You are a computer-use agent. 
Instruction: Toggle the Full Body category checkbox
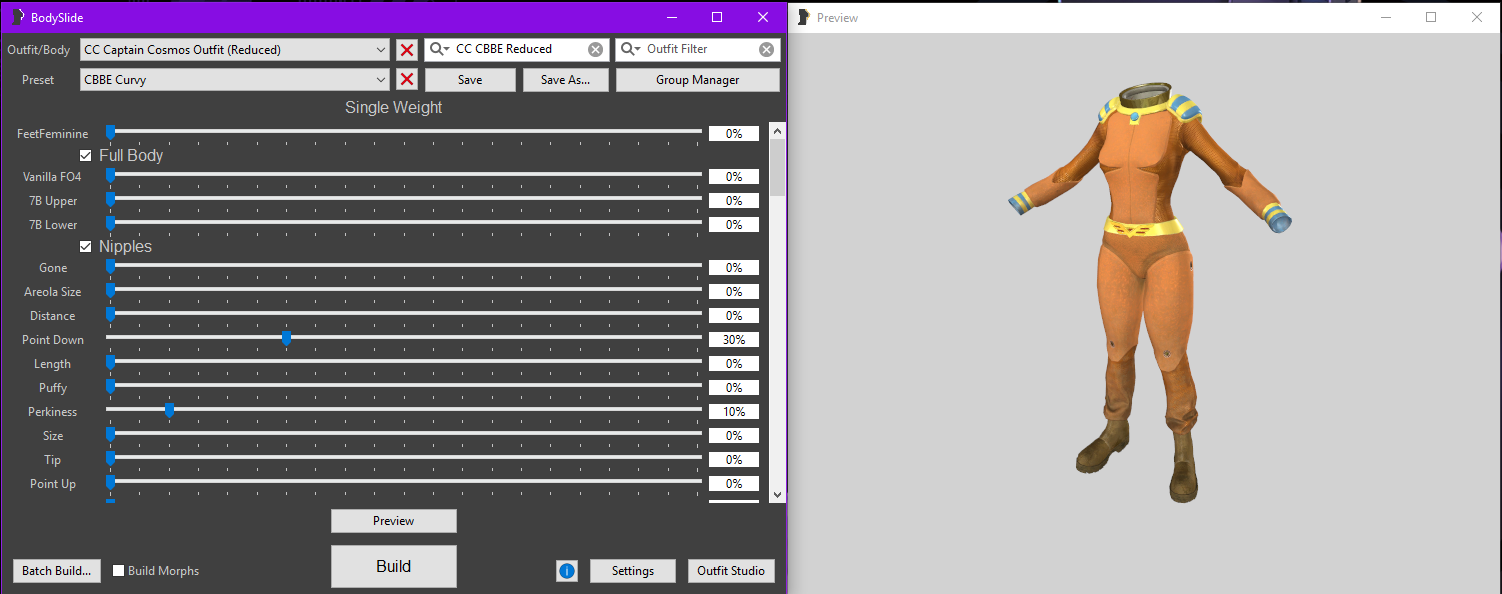click(x=86, y=156)
